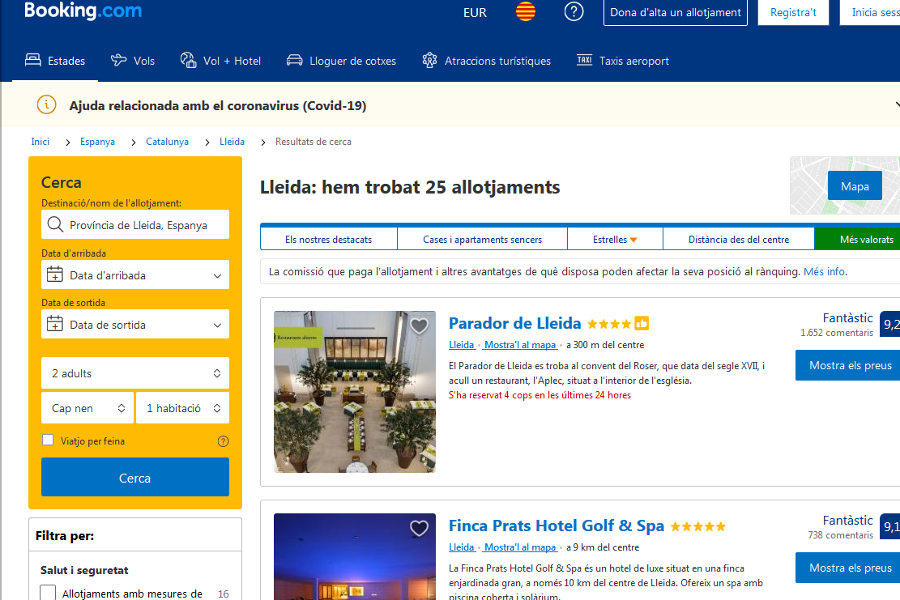This screenshot has width=900, height=600.
Task: Click the 9,1 score badge for Finca Prats
Action: pos(890,527)
